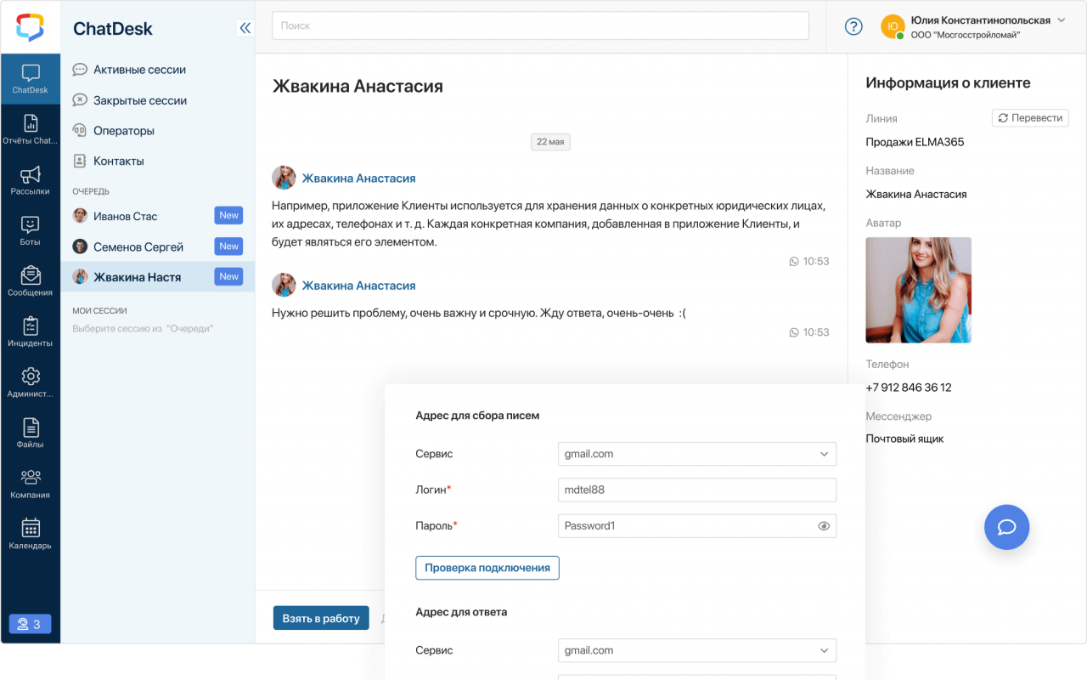Image resolution: width=1087 pixels, height=680 pixels.
Task: Open the Боты section in sidebar
Action: pos(30,230)
